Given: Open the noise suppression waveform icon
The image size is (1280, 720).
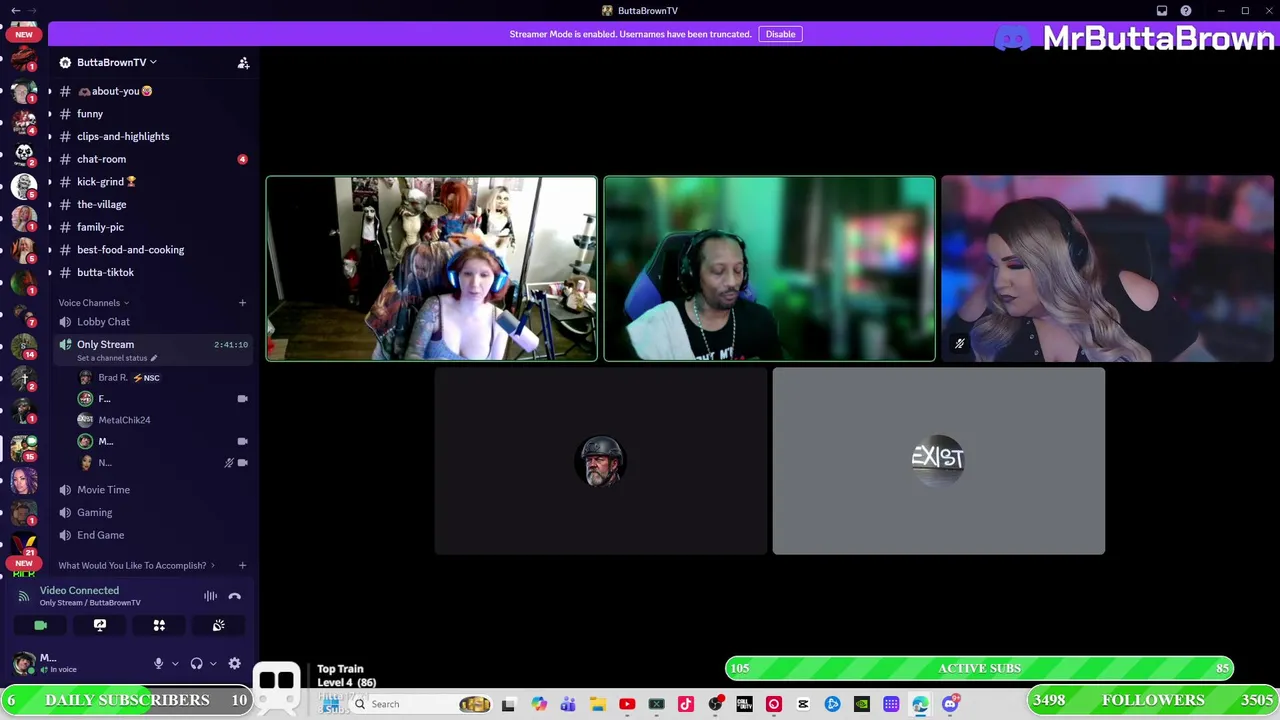Looking at the screenshot, I should (211, 596).
